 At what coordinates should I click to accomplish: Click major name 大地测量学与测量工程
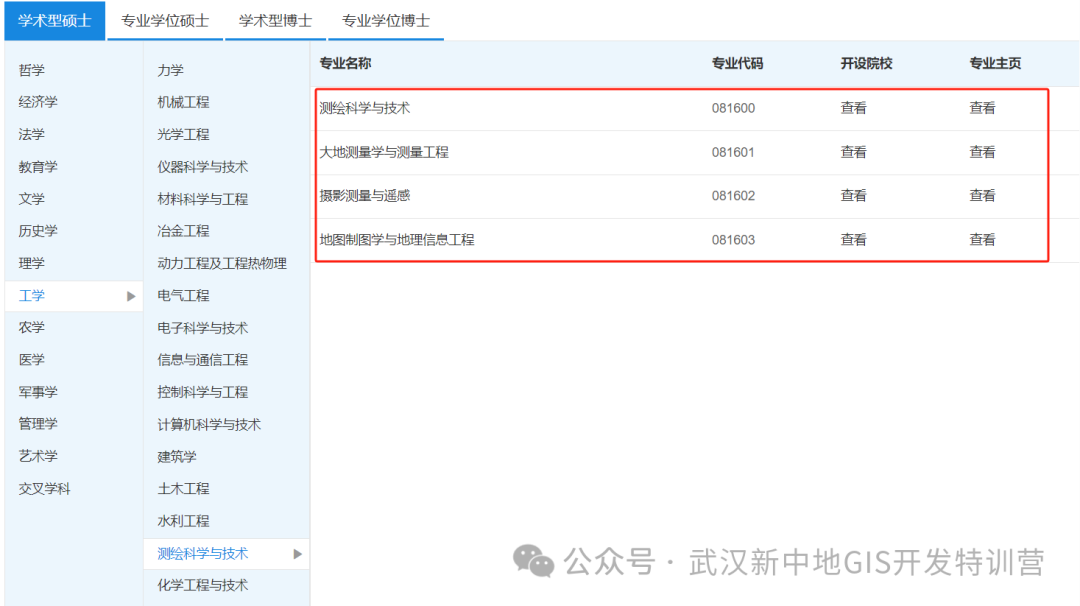[x=384, y=152]
